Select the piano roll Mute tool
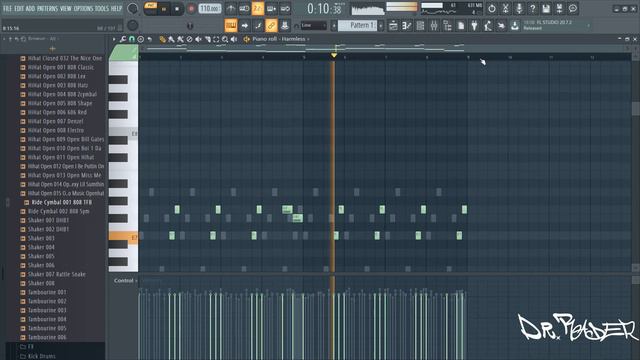Viewport: 640px width, 360px height. [198, 39]
